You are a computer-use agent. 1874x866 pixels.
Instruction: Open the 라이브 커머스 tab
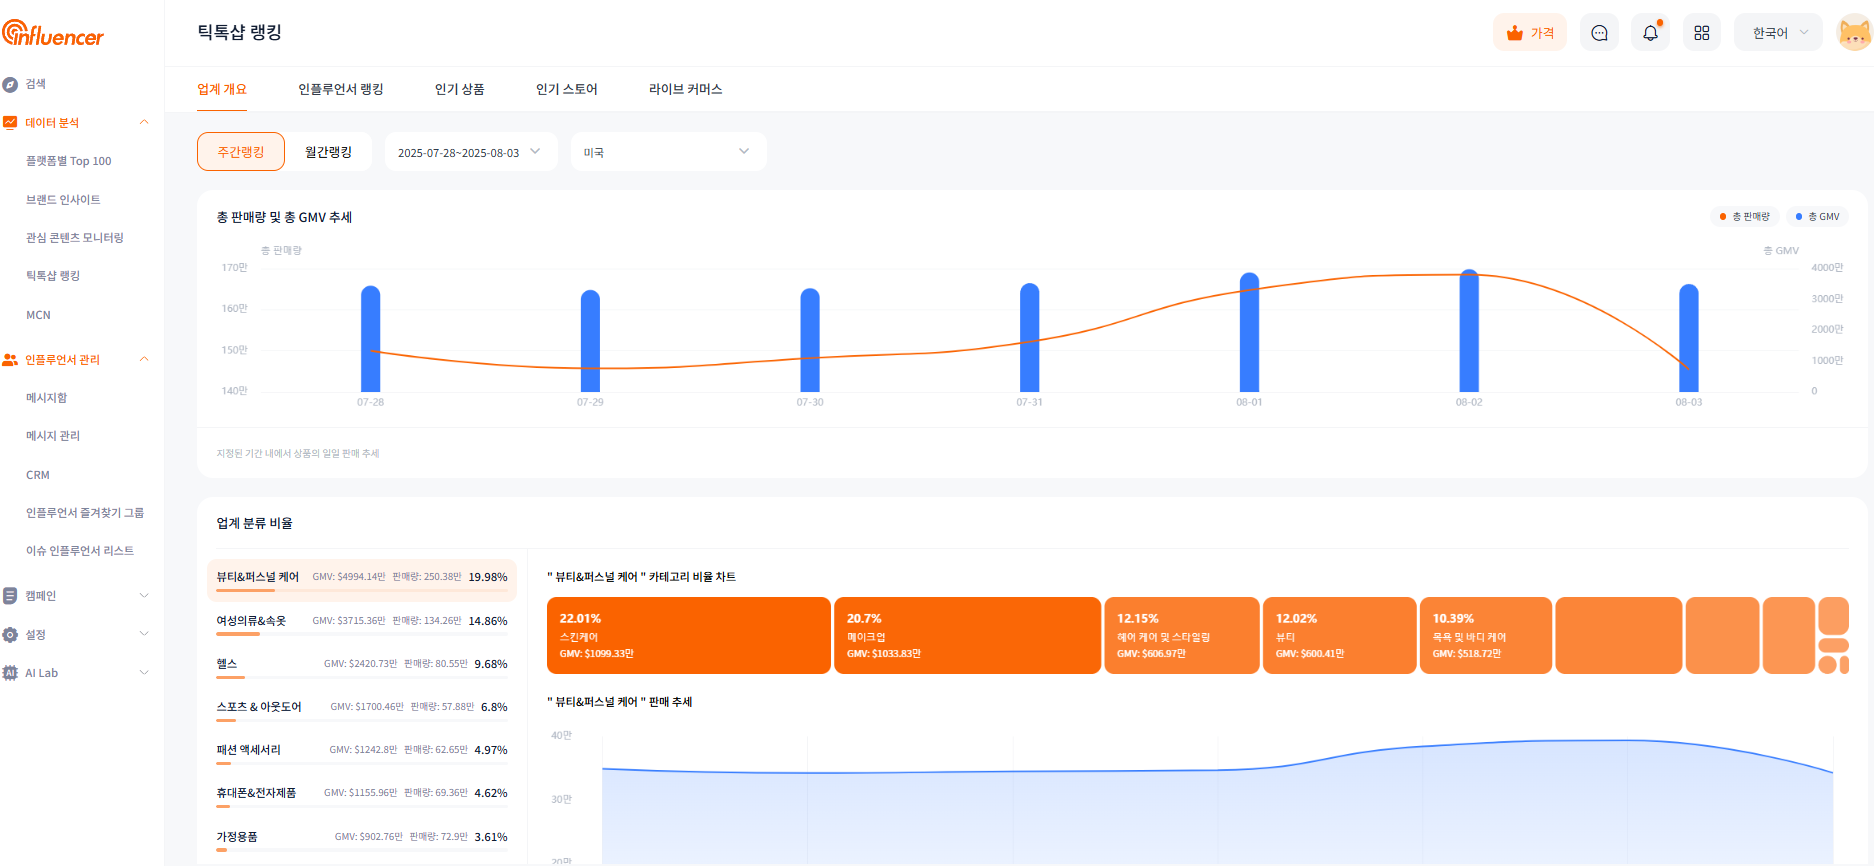point(685,89)
